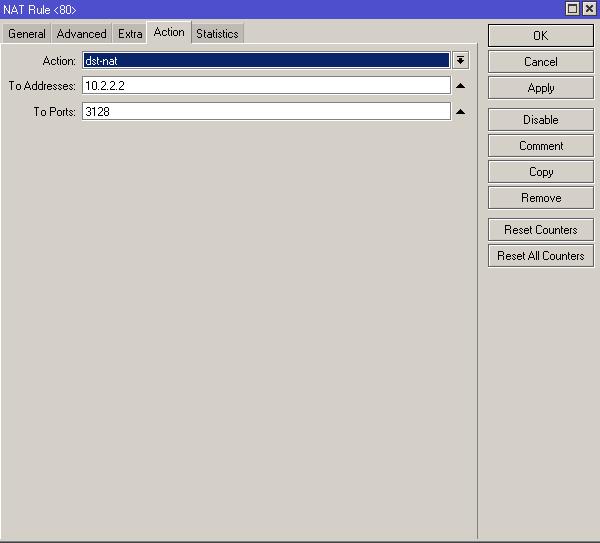Remove the NAT rule
600x543 pixels.
(x=541, y=198)
